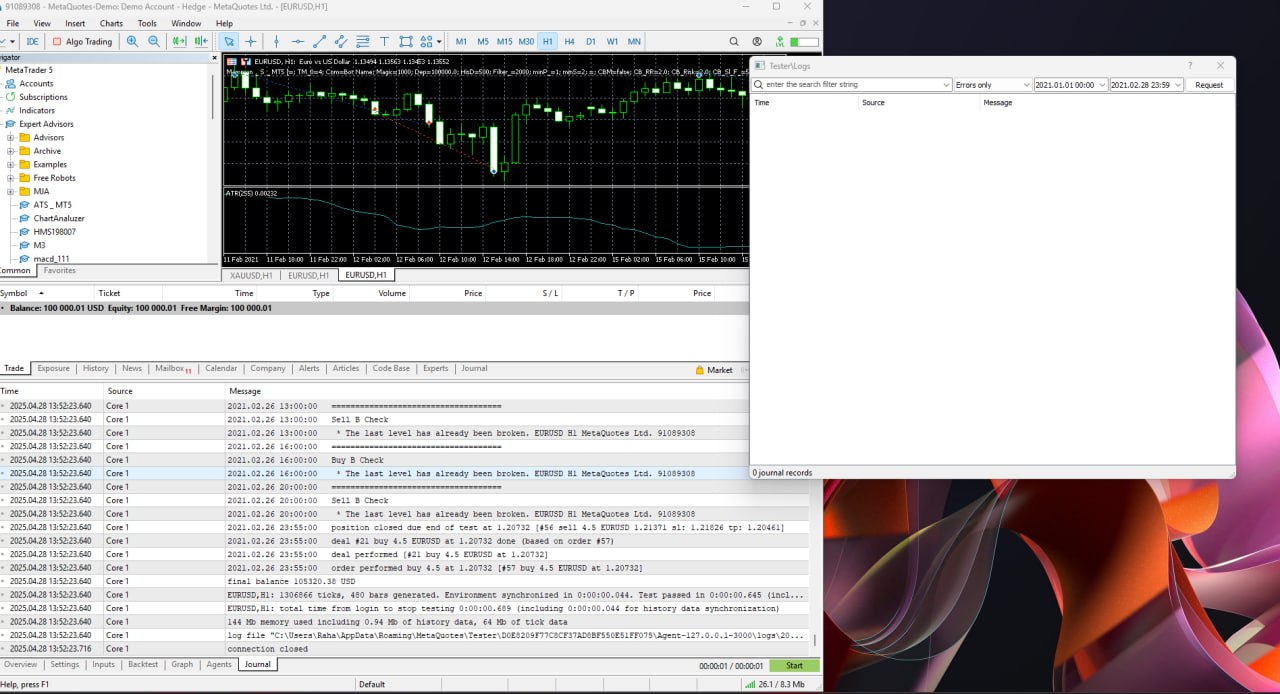Click the green Start button

coord(794,665)
